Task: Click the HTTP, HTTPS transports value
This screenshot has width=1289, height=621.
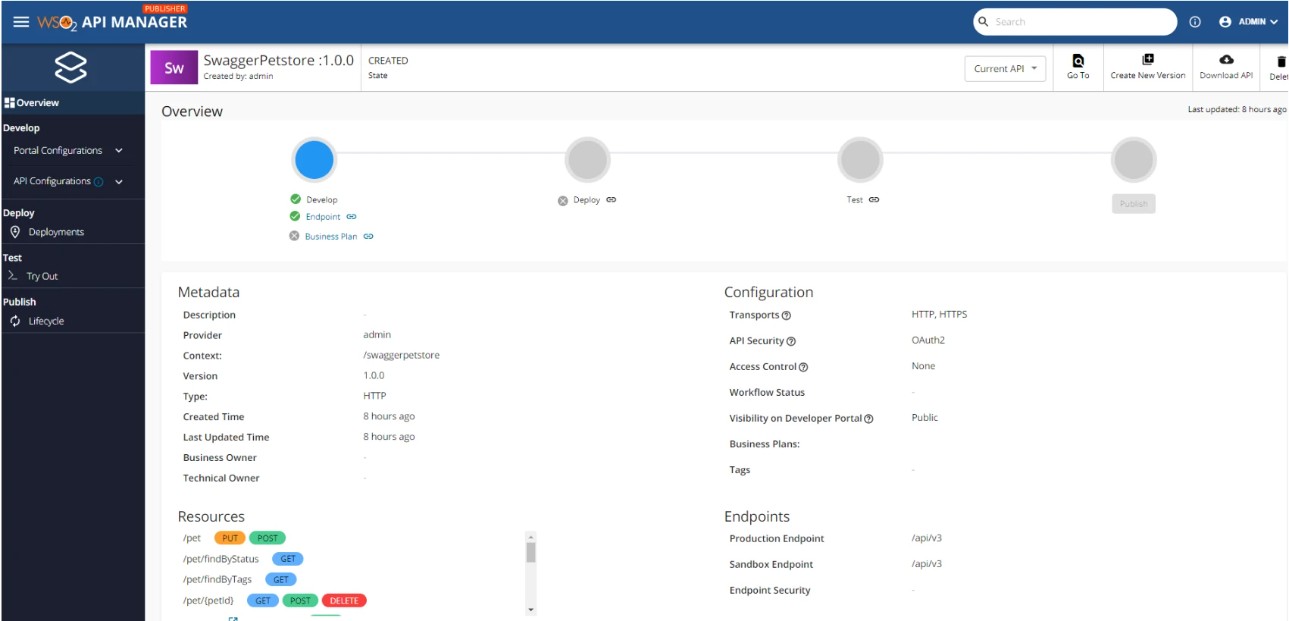Action: click(x=939, y=314)
